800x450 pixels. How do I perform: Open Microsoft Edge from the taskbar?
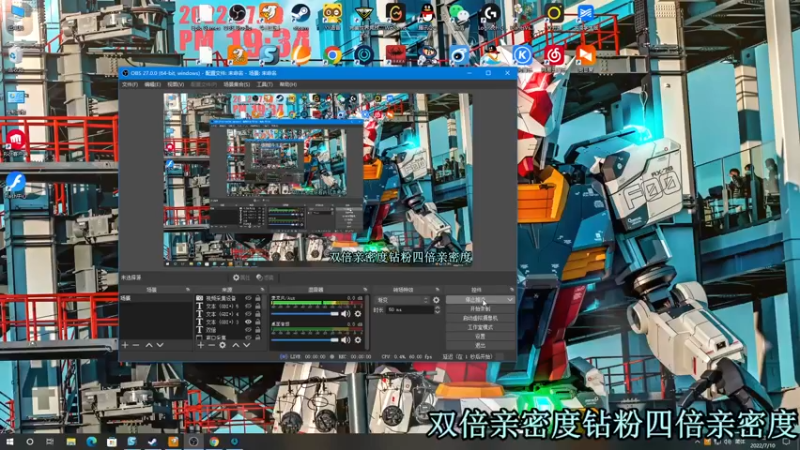pos(91,442)
